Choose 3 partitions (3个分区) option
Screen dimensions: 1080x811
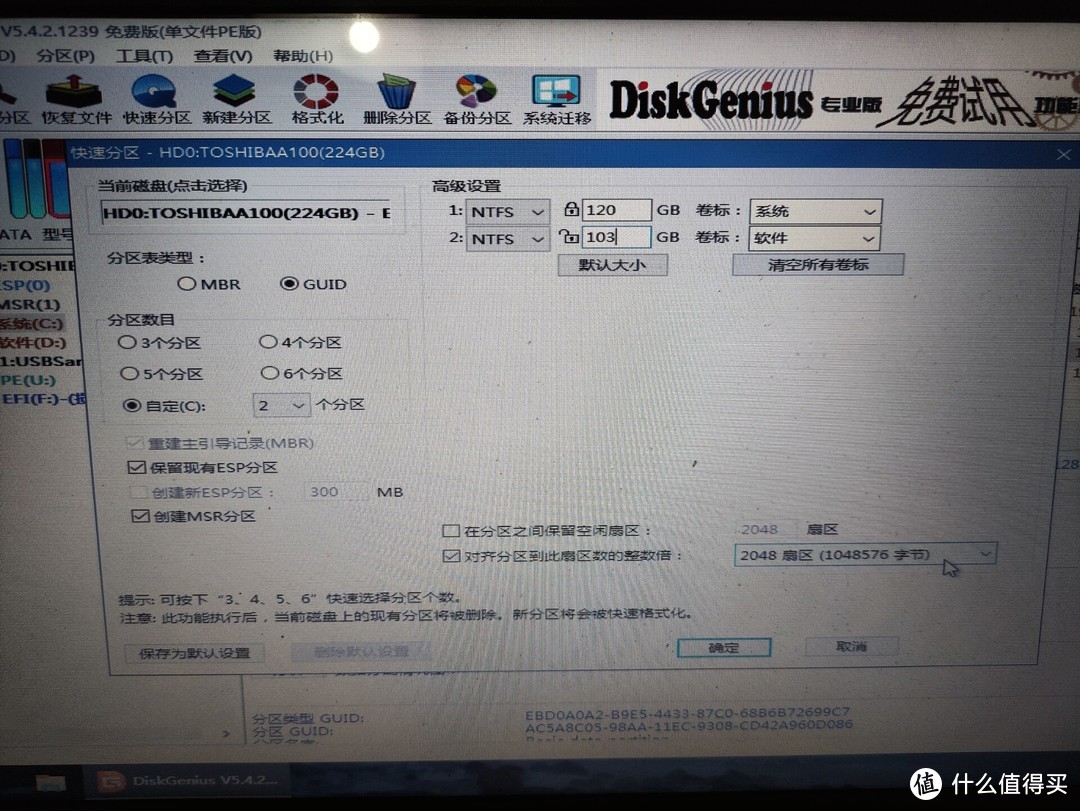click(x=159, y=342)
